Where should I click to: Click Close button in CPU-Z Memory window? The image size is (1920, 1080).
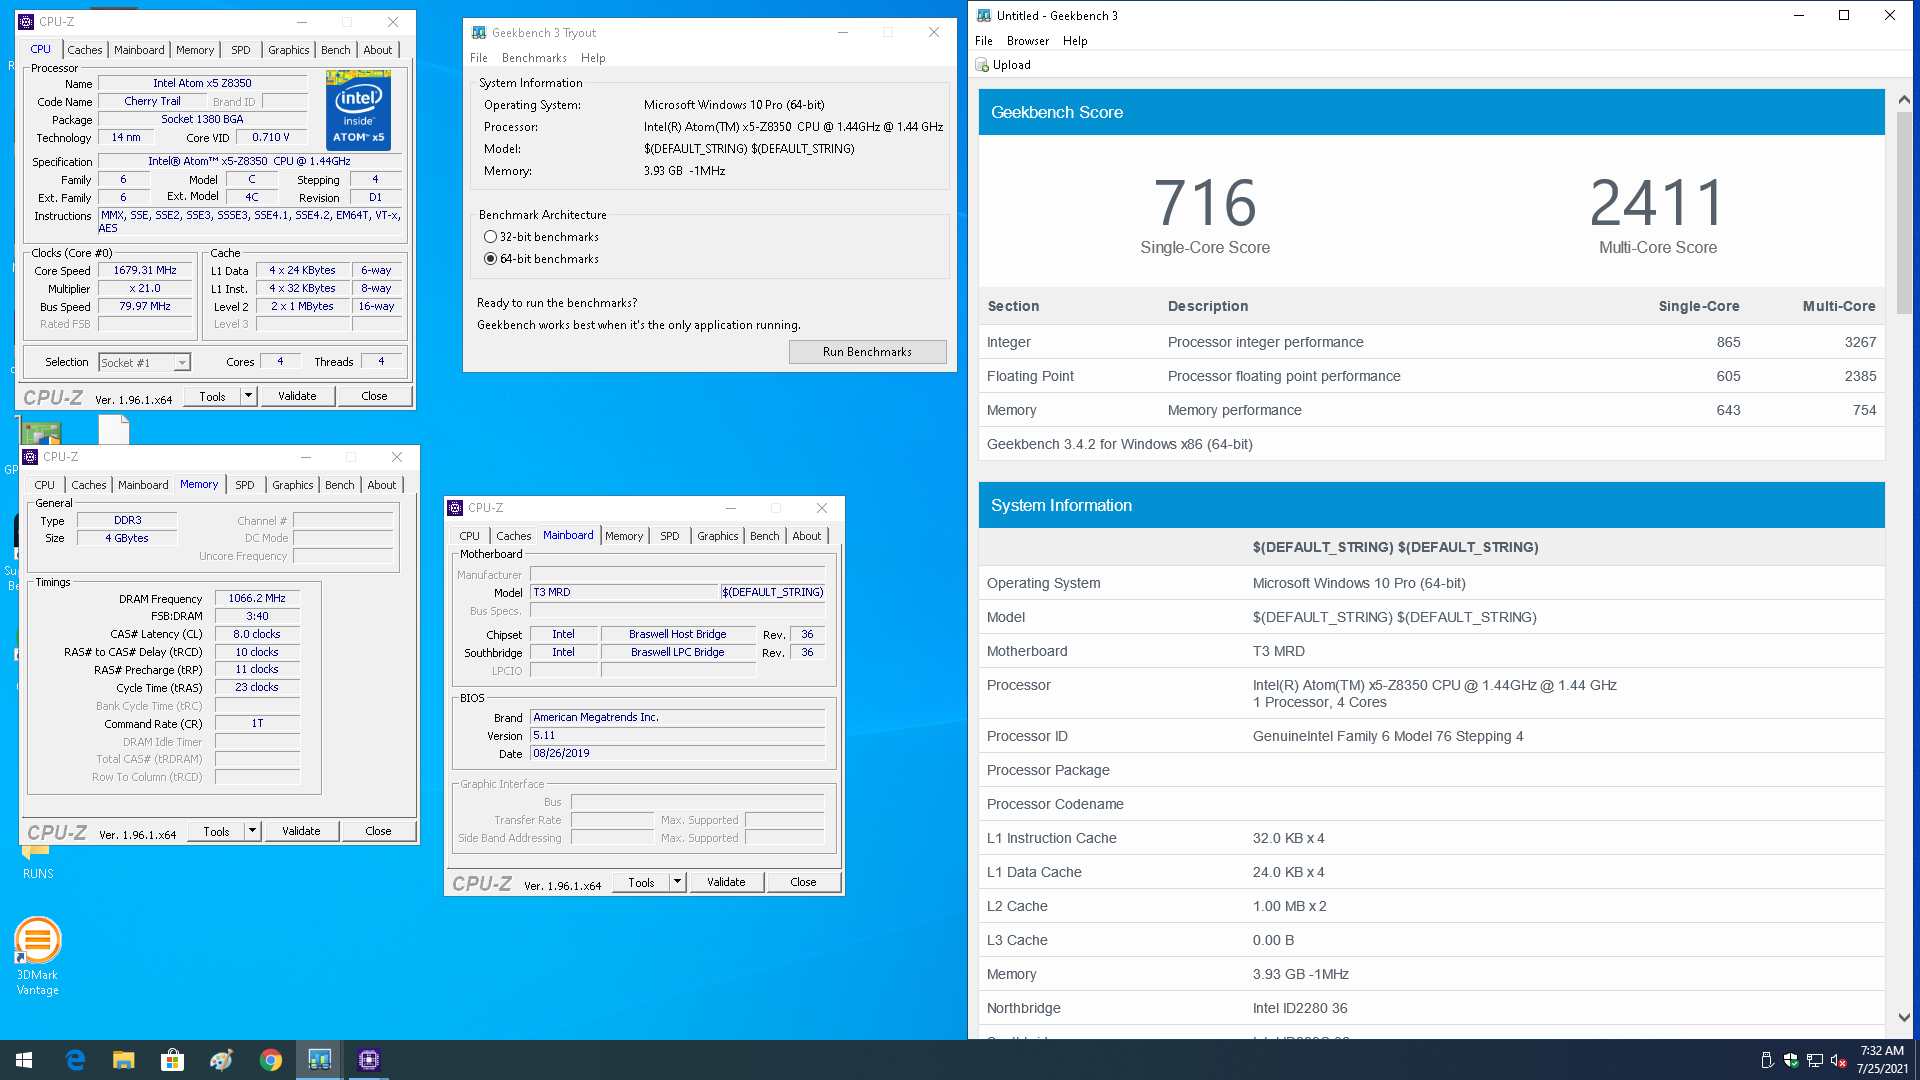tap(378, 831)
